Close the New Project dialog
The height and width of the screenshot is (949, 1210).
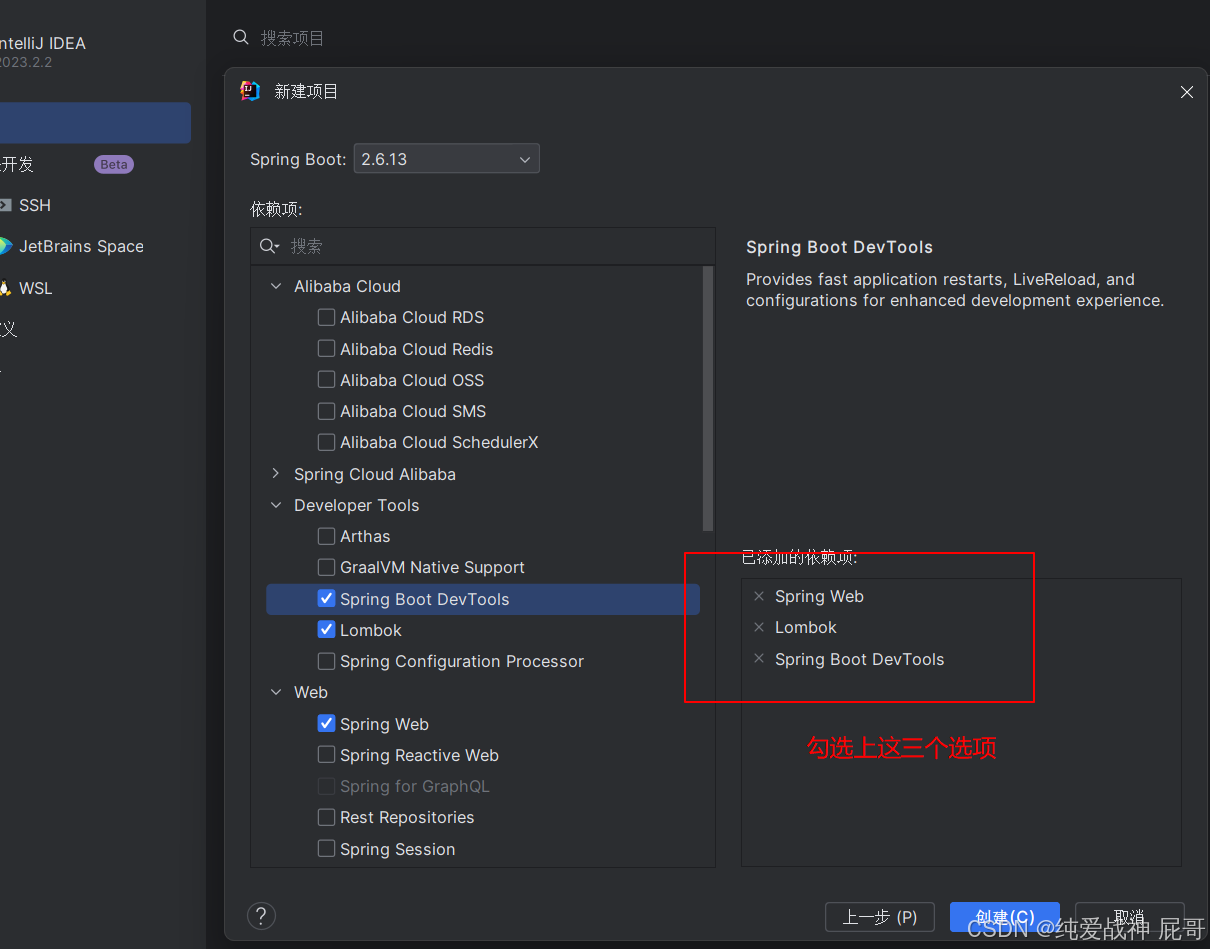coord(1187,92)
